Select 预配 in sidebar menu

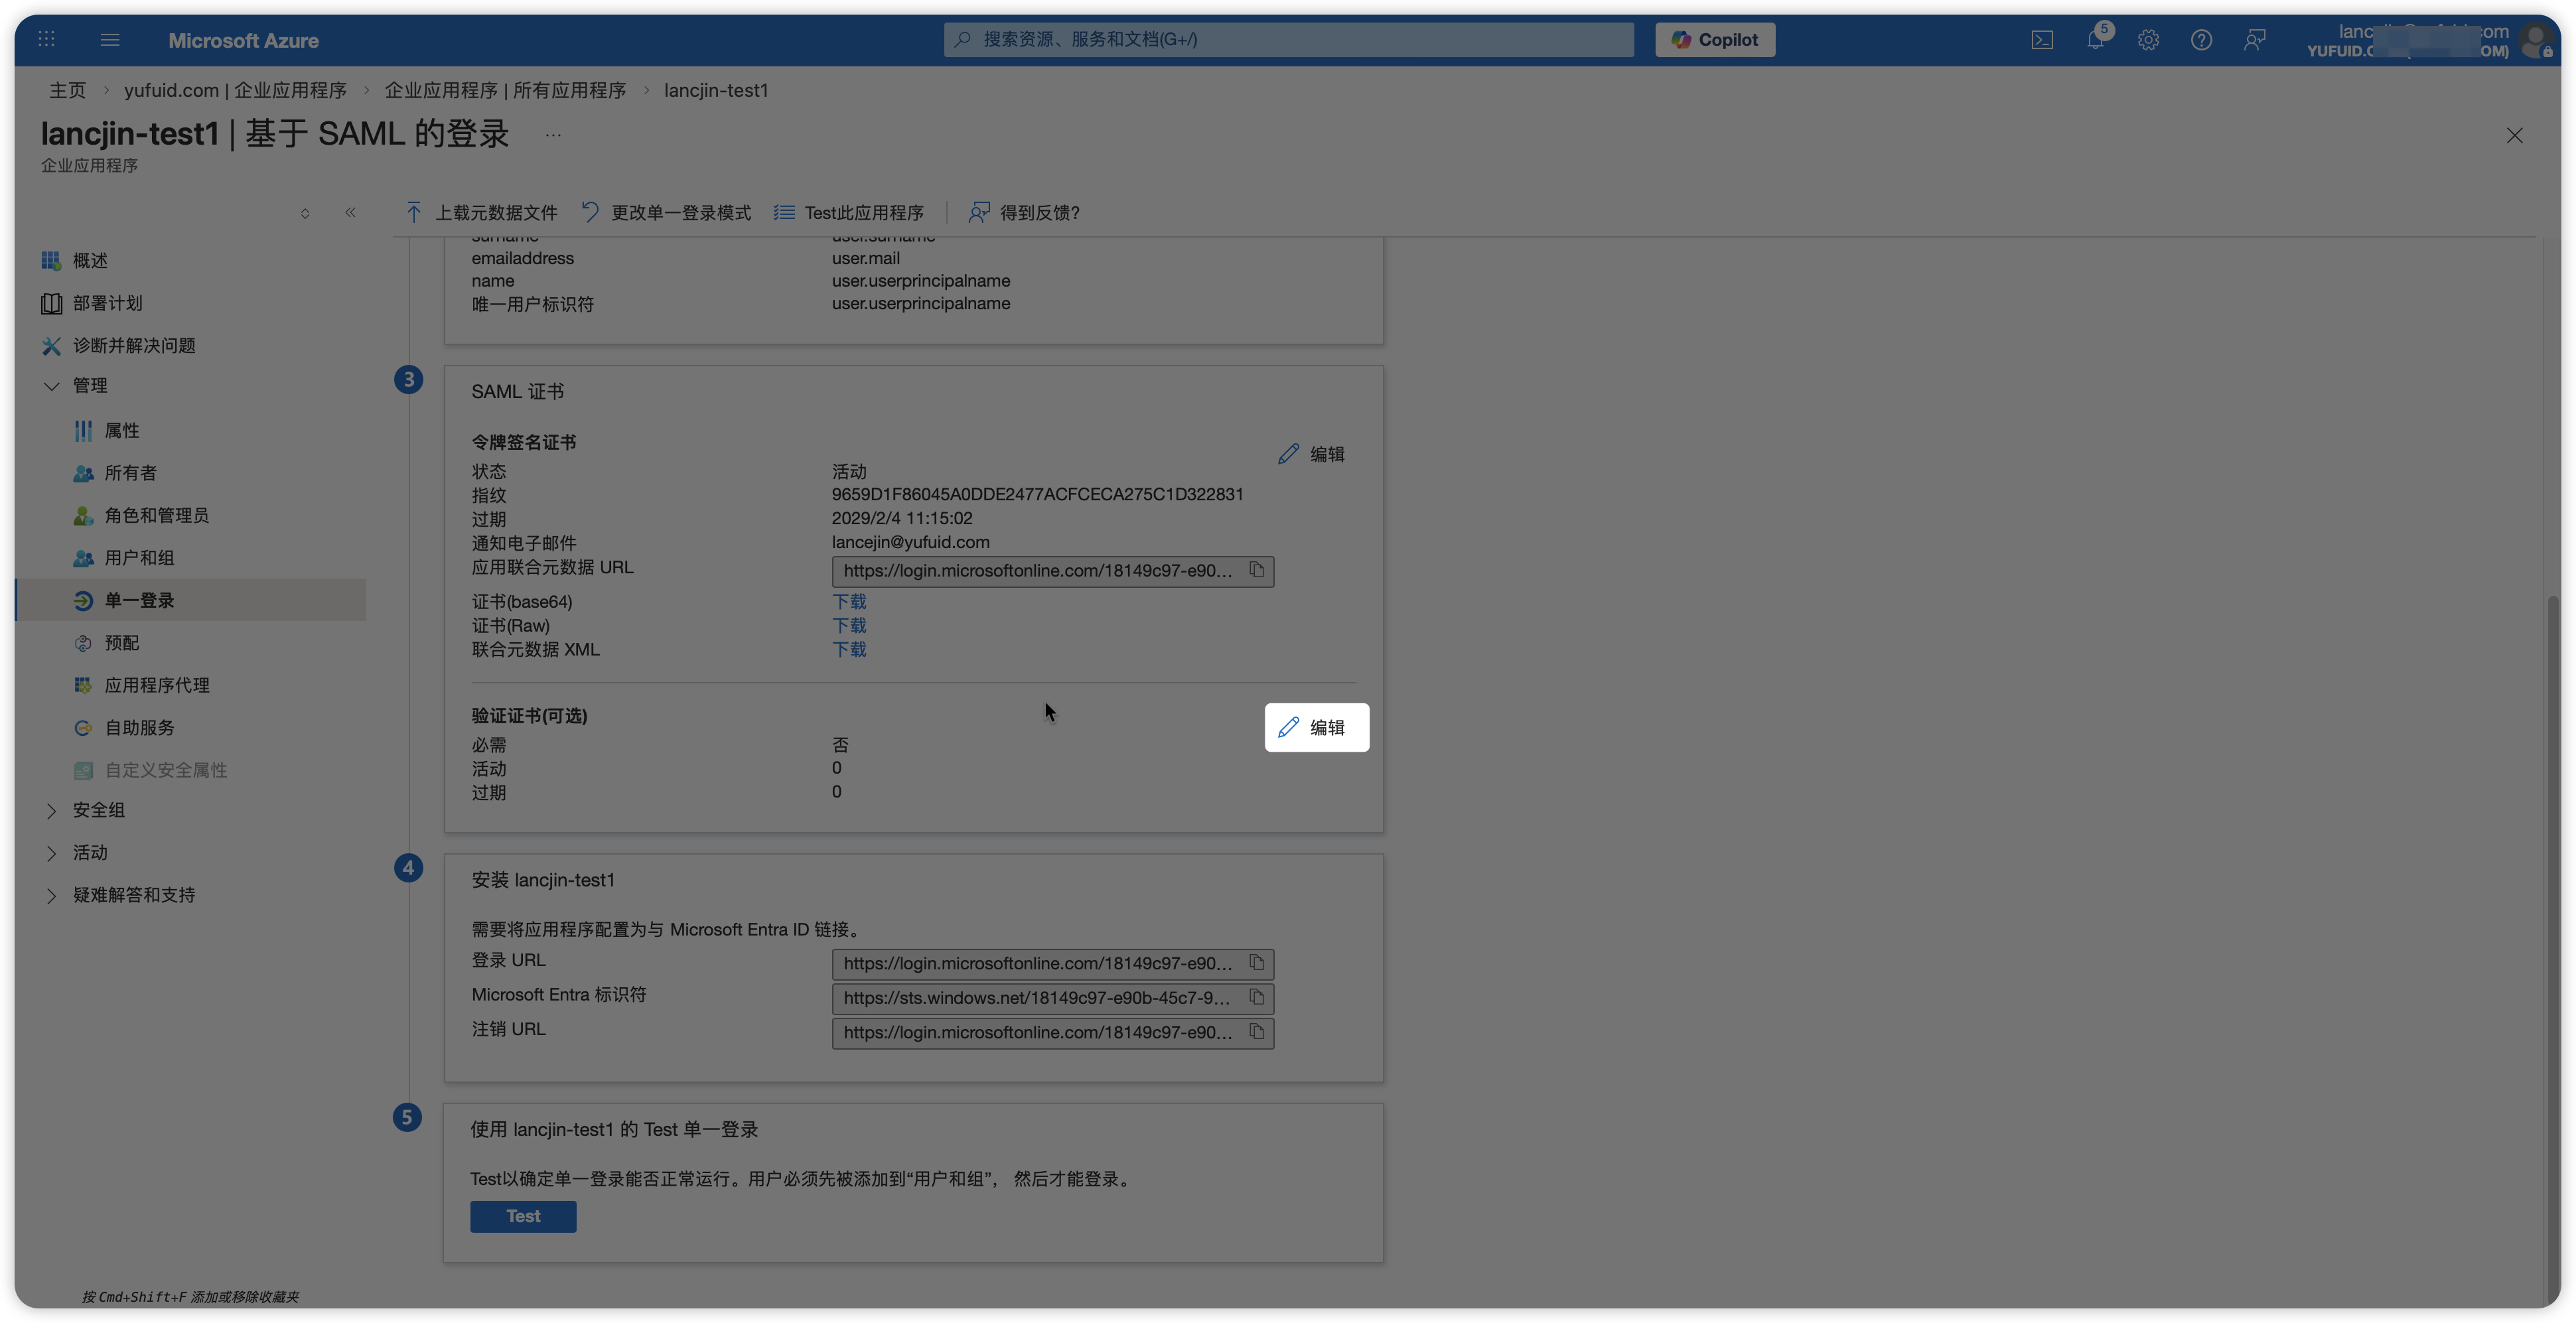(121, 643)
